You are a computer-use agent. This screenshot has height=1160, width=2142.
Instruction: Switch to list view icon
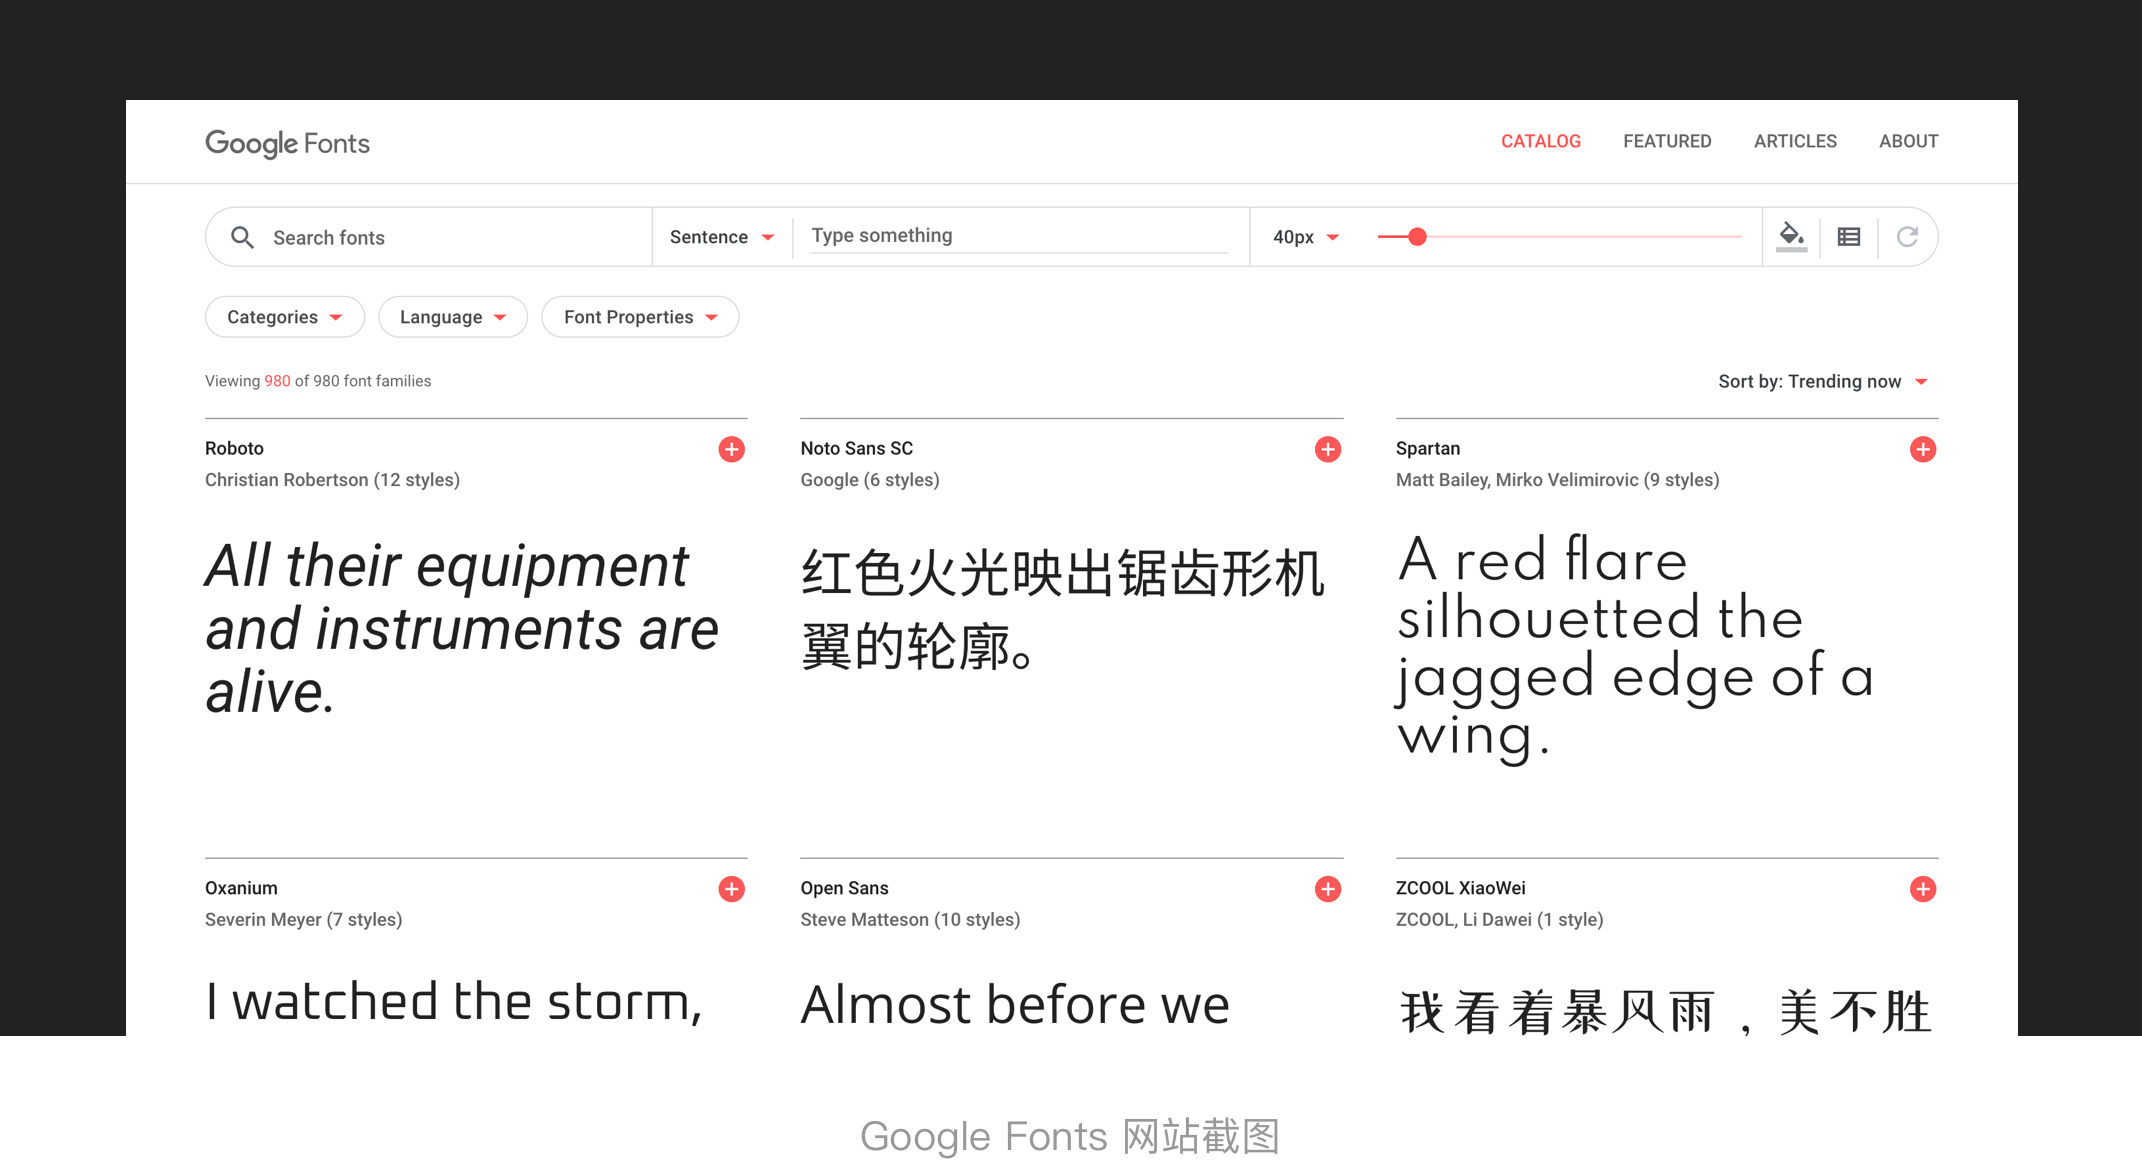tap(1849, 237)
